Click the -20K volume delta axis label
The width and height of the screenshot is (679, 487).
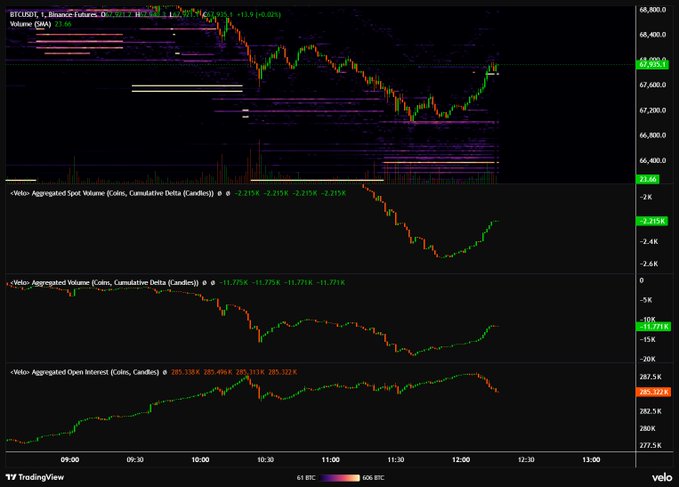pyautogui.click(x=647, y=359)
